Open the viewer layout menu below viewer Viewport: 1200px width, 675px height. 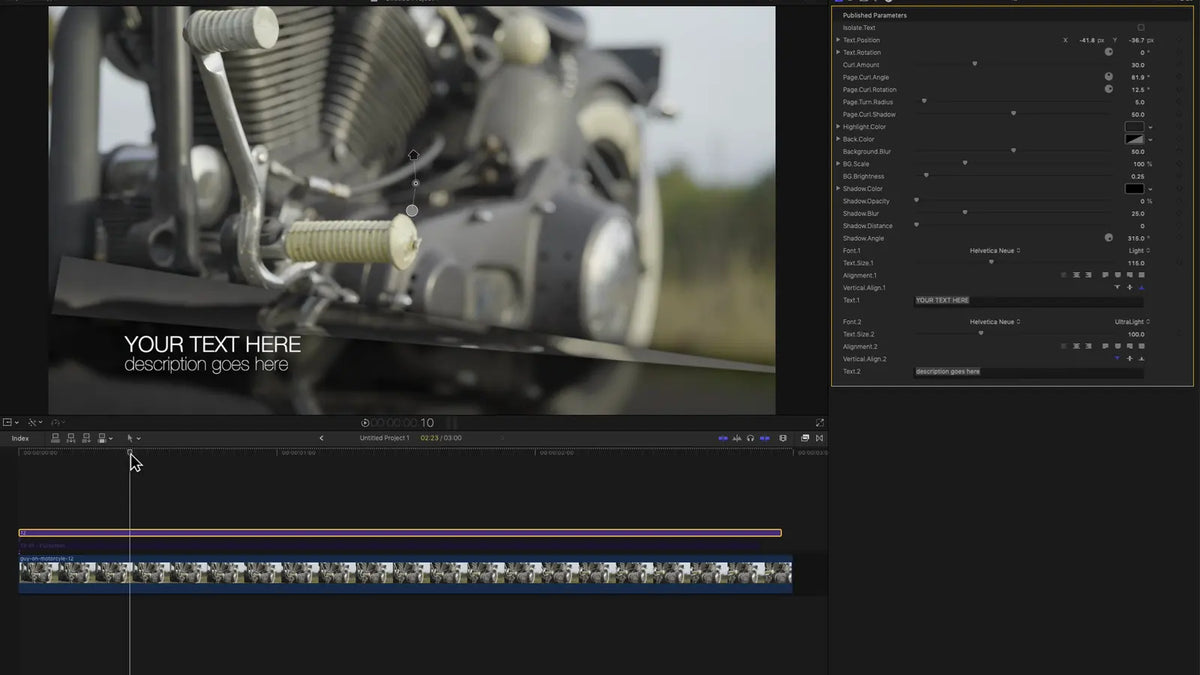point(10,423)
